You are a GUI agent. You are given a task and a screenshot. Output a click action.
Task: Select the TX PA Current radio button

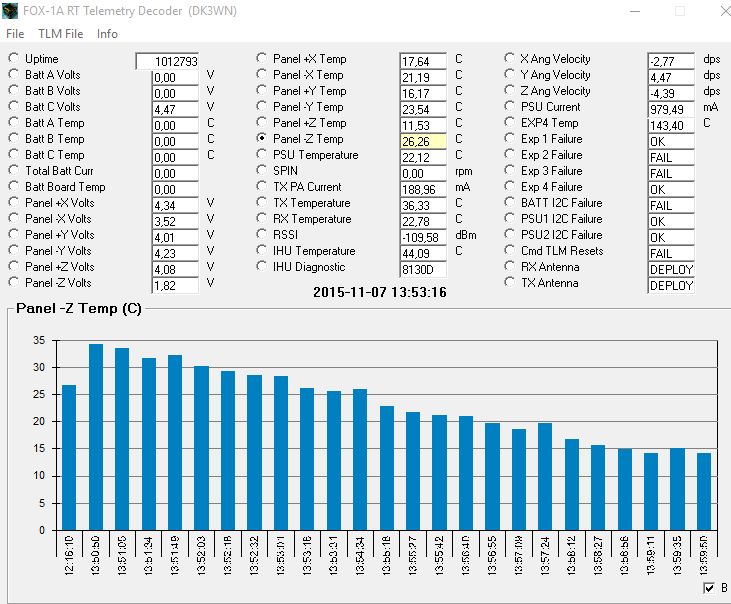coord(262,186)
